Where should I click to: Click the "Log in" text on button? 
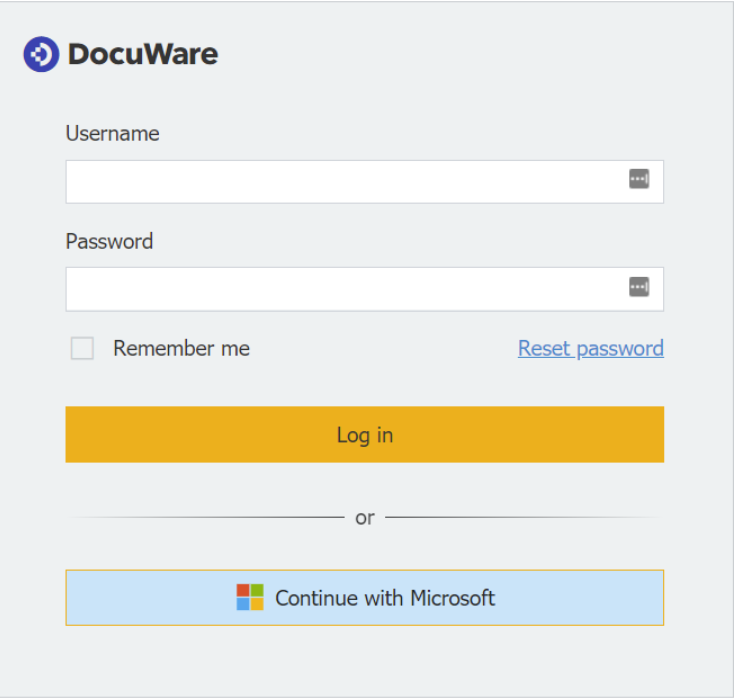365,435
